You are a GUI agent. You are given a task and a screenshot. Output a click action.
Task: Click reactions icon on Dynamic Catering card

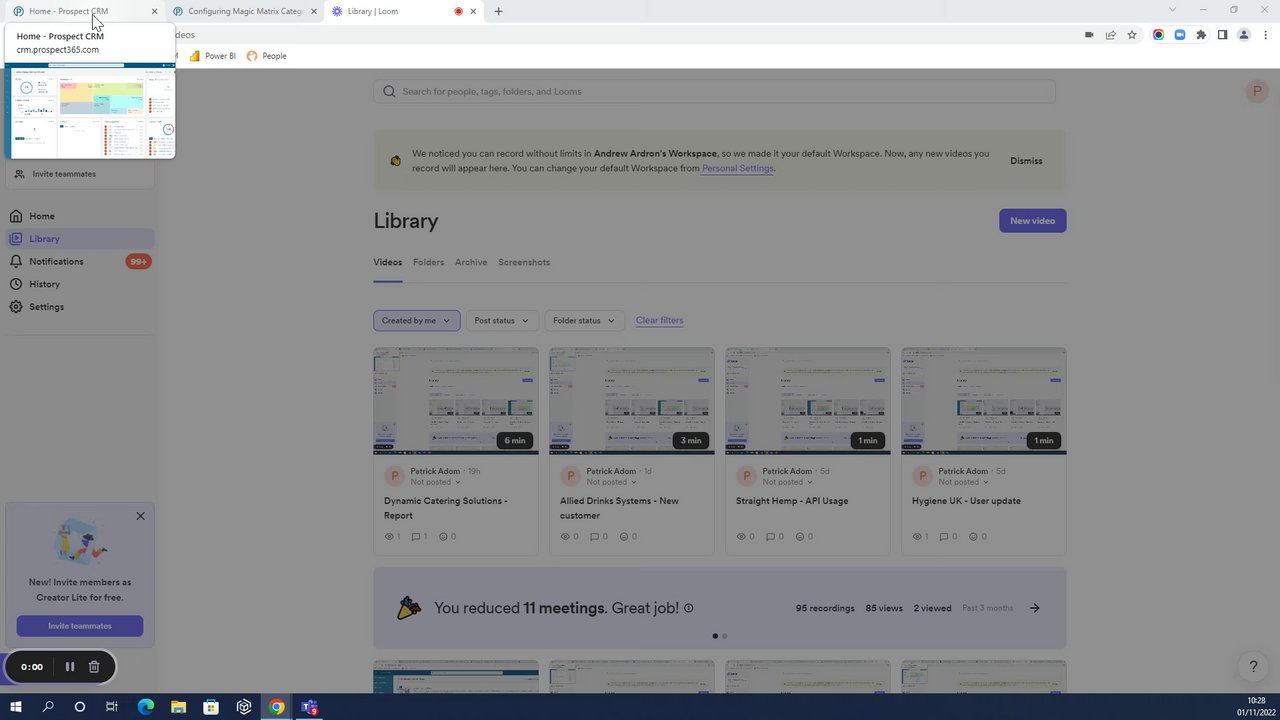[443, 537]
